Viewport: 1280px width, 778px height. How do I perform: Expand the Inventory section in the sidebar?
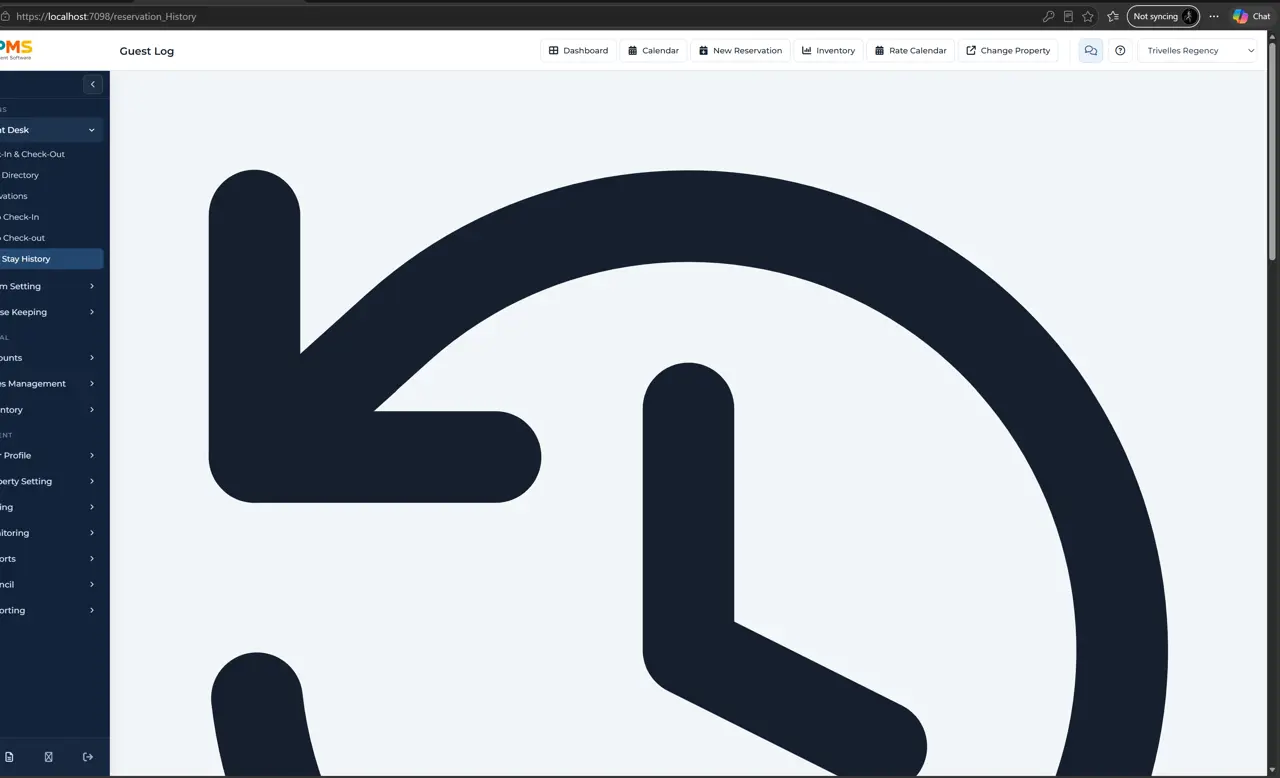tap(50, 410)
